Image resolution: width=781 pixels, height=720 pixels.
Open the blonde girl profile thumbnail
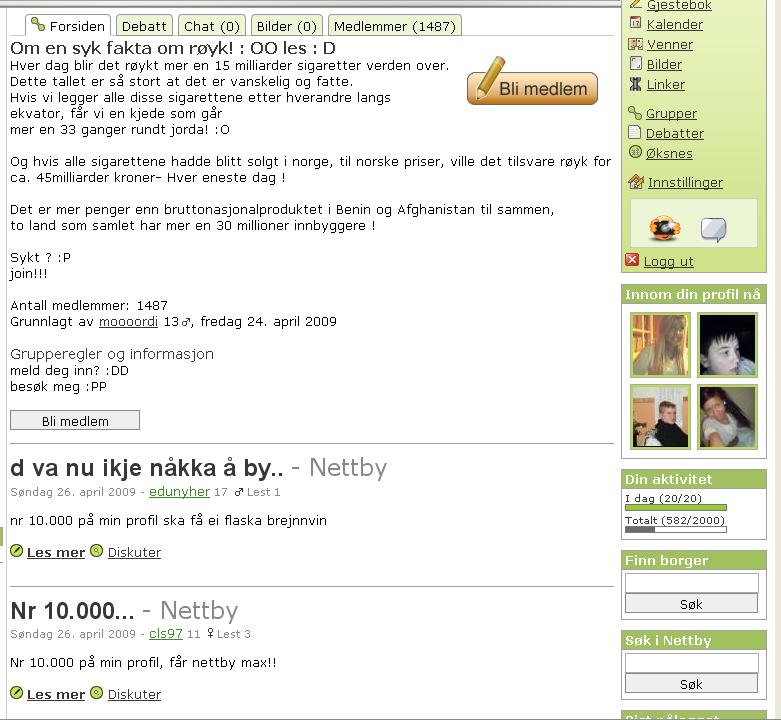click(x=660, y=345)
